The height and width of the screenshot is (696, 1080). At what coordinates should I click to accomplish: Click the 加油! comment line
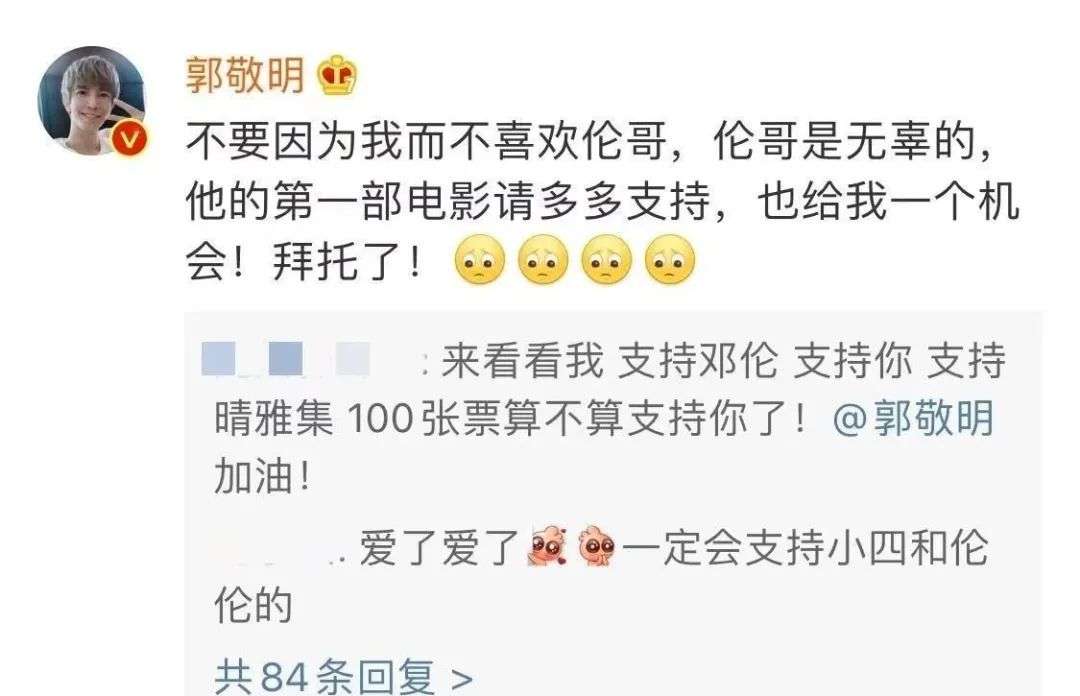point(263,475)
